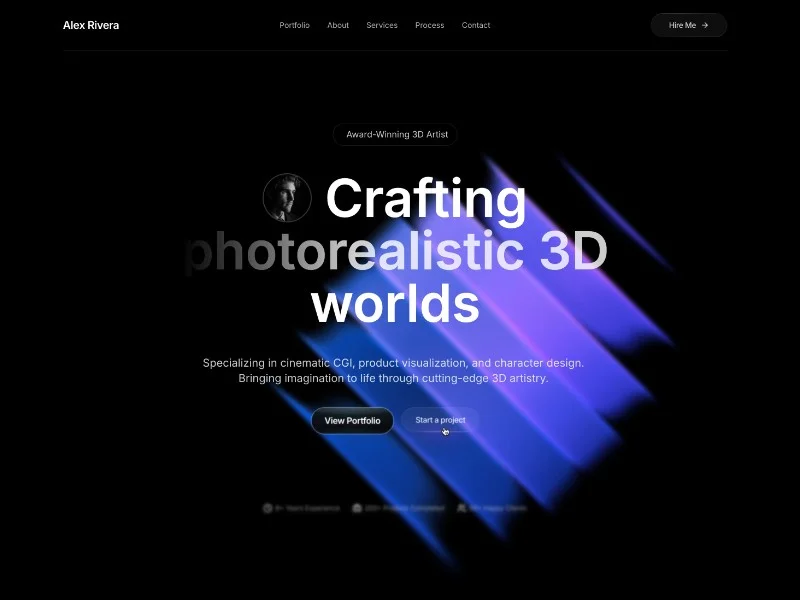Click the 'Crafting' headline word
The width and height of the screenshot is (800, 600).
coord(426,200)
